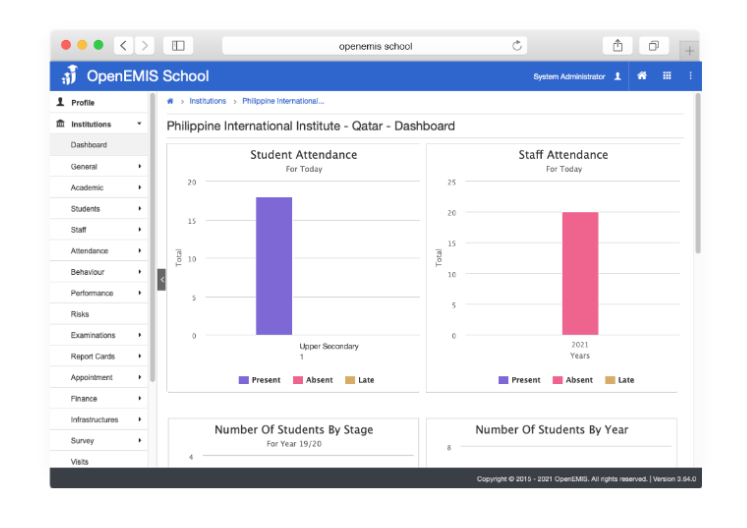Click System Administrator user name

click(569, 76)
